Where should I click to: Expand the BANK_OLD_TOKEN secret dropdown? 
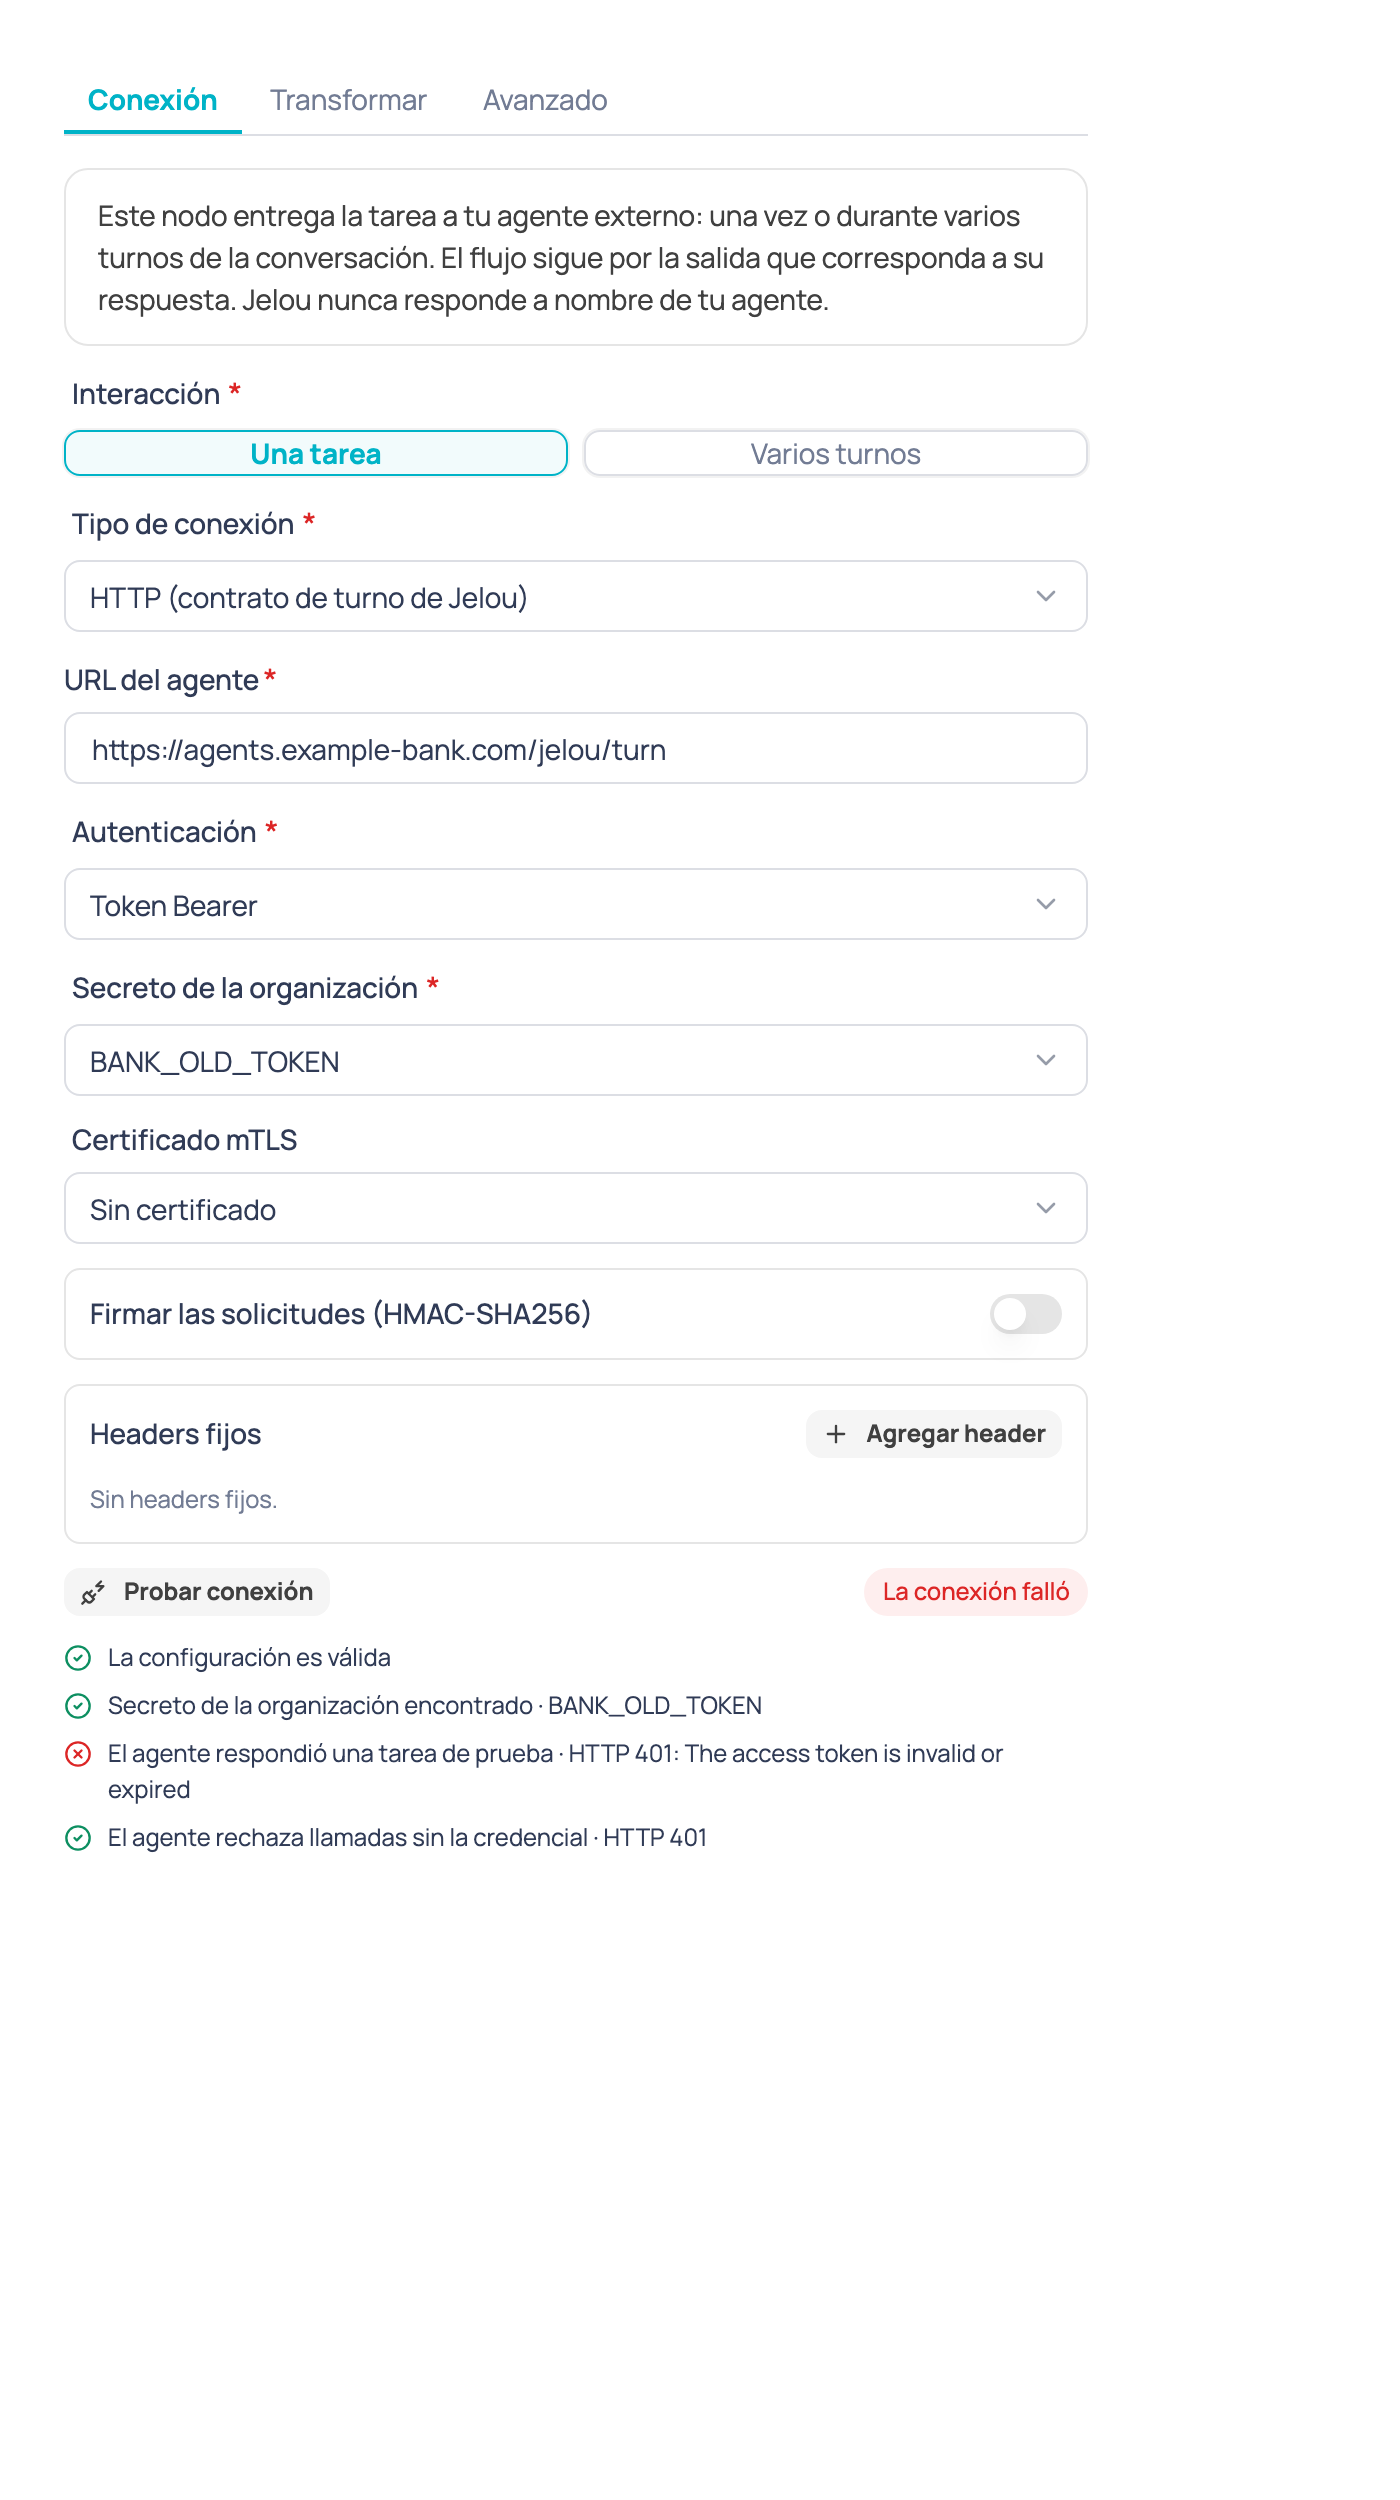point(576,1060)
